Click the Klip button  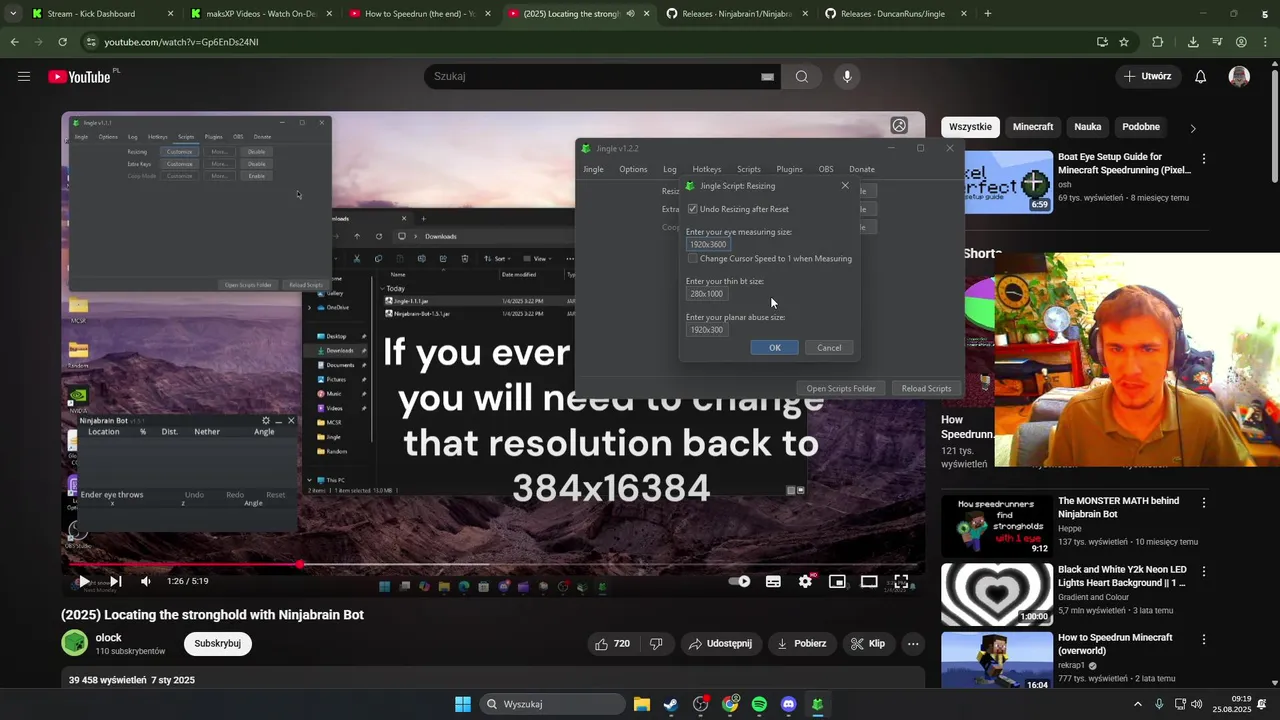[868, 644]
